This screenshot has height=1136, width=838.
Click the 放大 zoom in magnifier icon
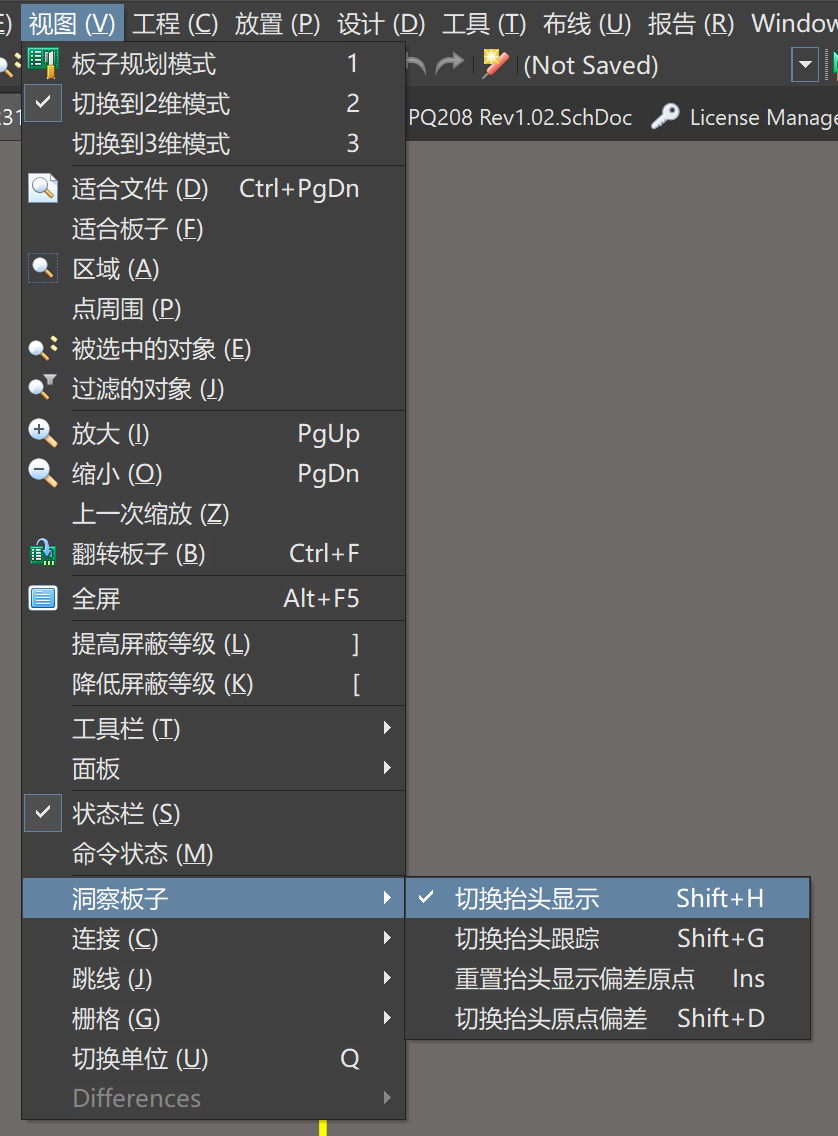[x=43, y=433]
